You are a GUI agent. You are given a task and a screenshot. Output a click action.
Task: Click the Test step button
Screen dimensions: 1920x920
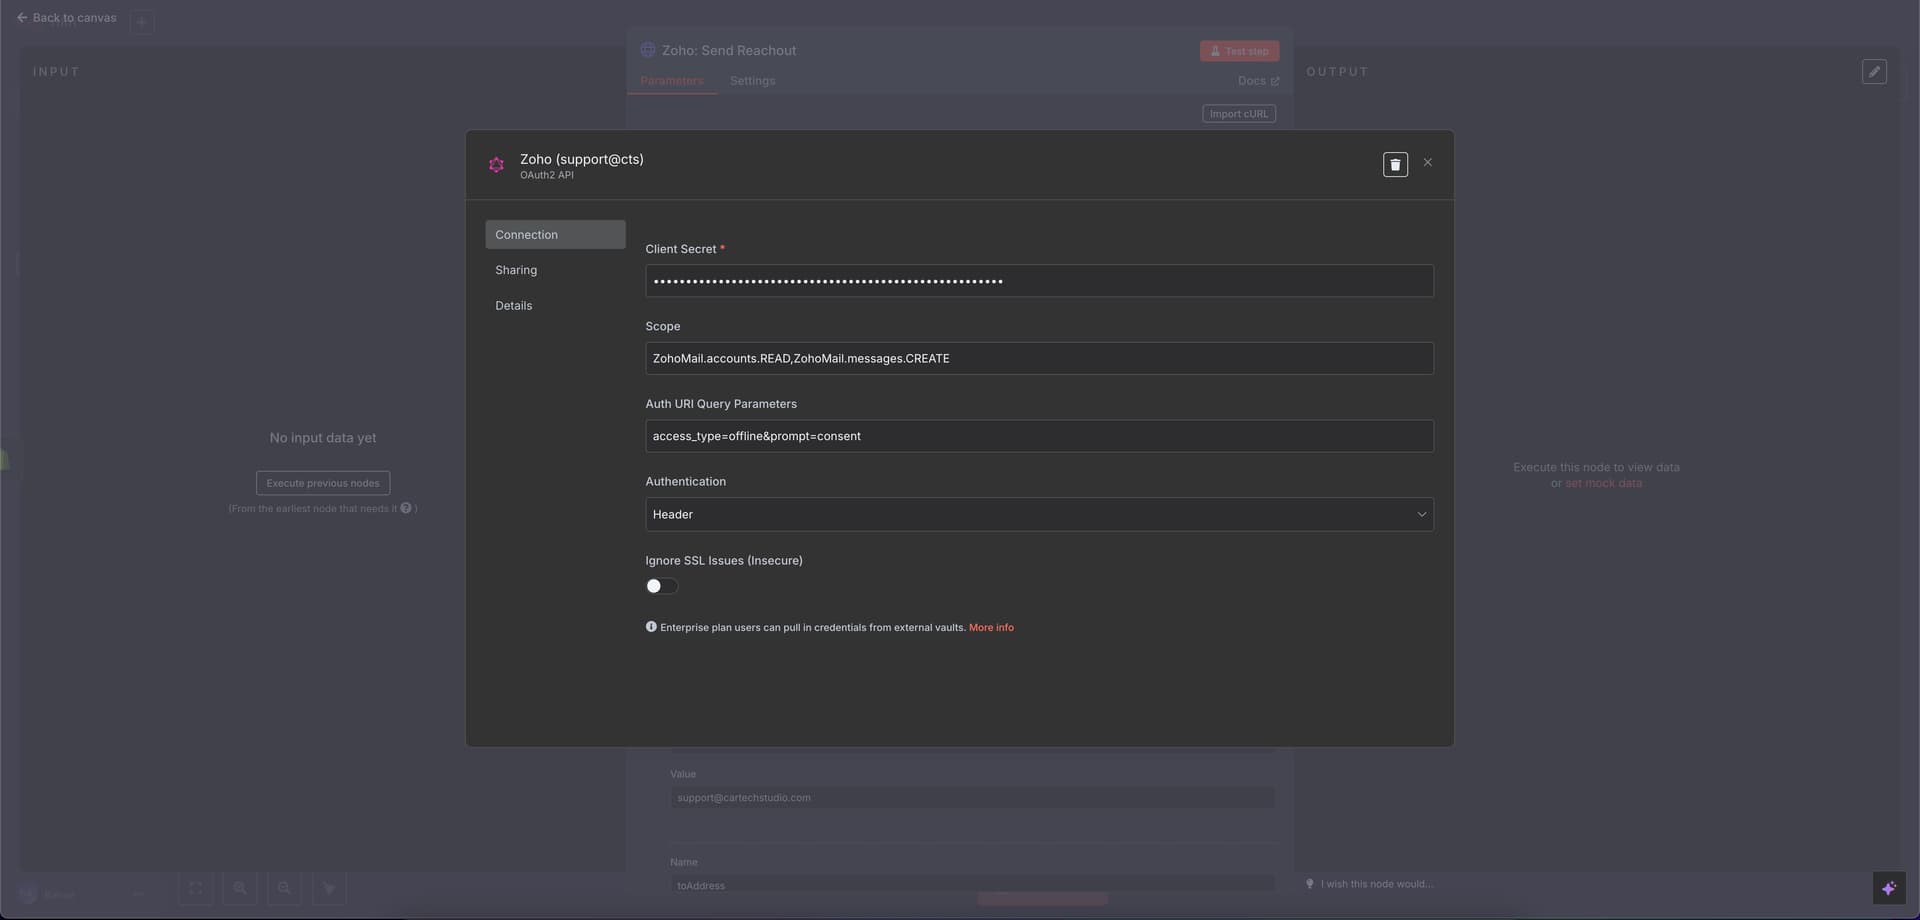(1239, 51)
